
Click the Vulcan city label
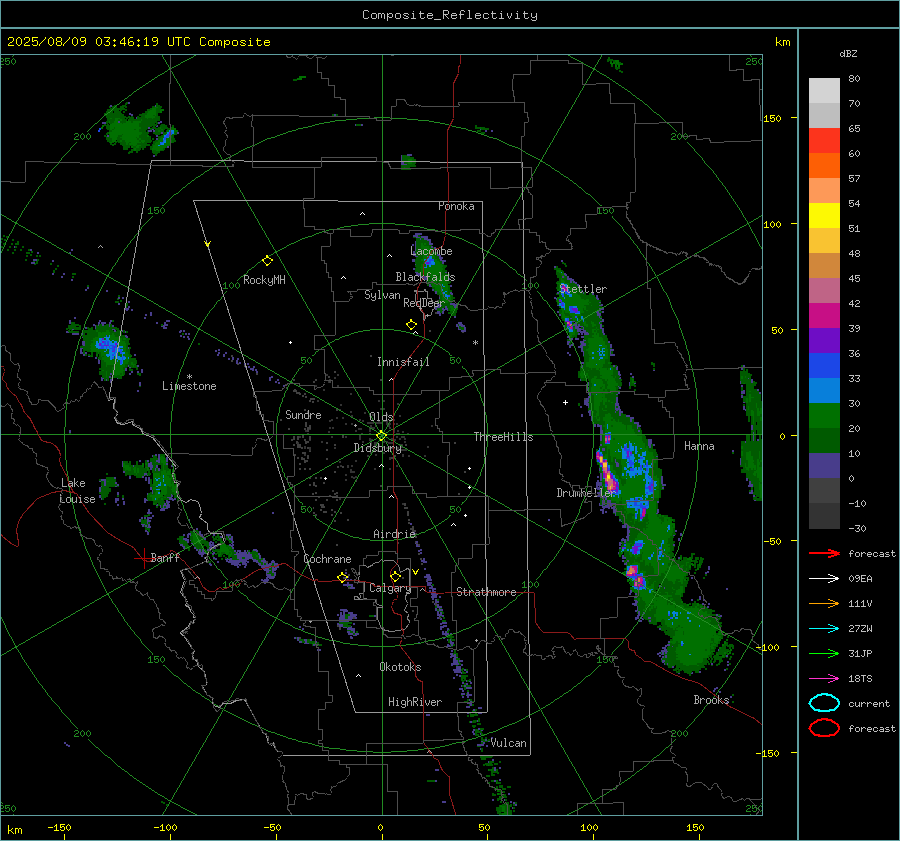click(x=509, y=743)
